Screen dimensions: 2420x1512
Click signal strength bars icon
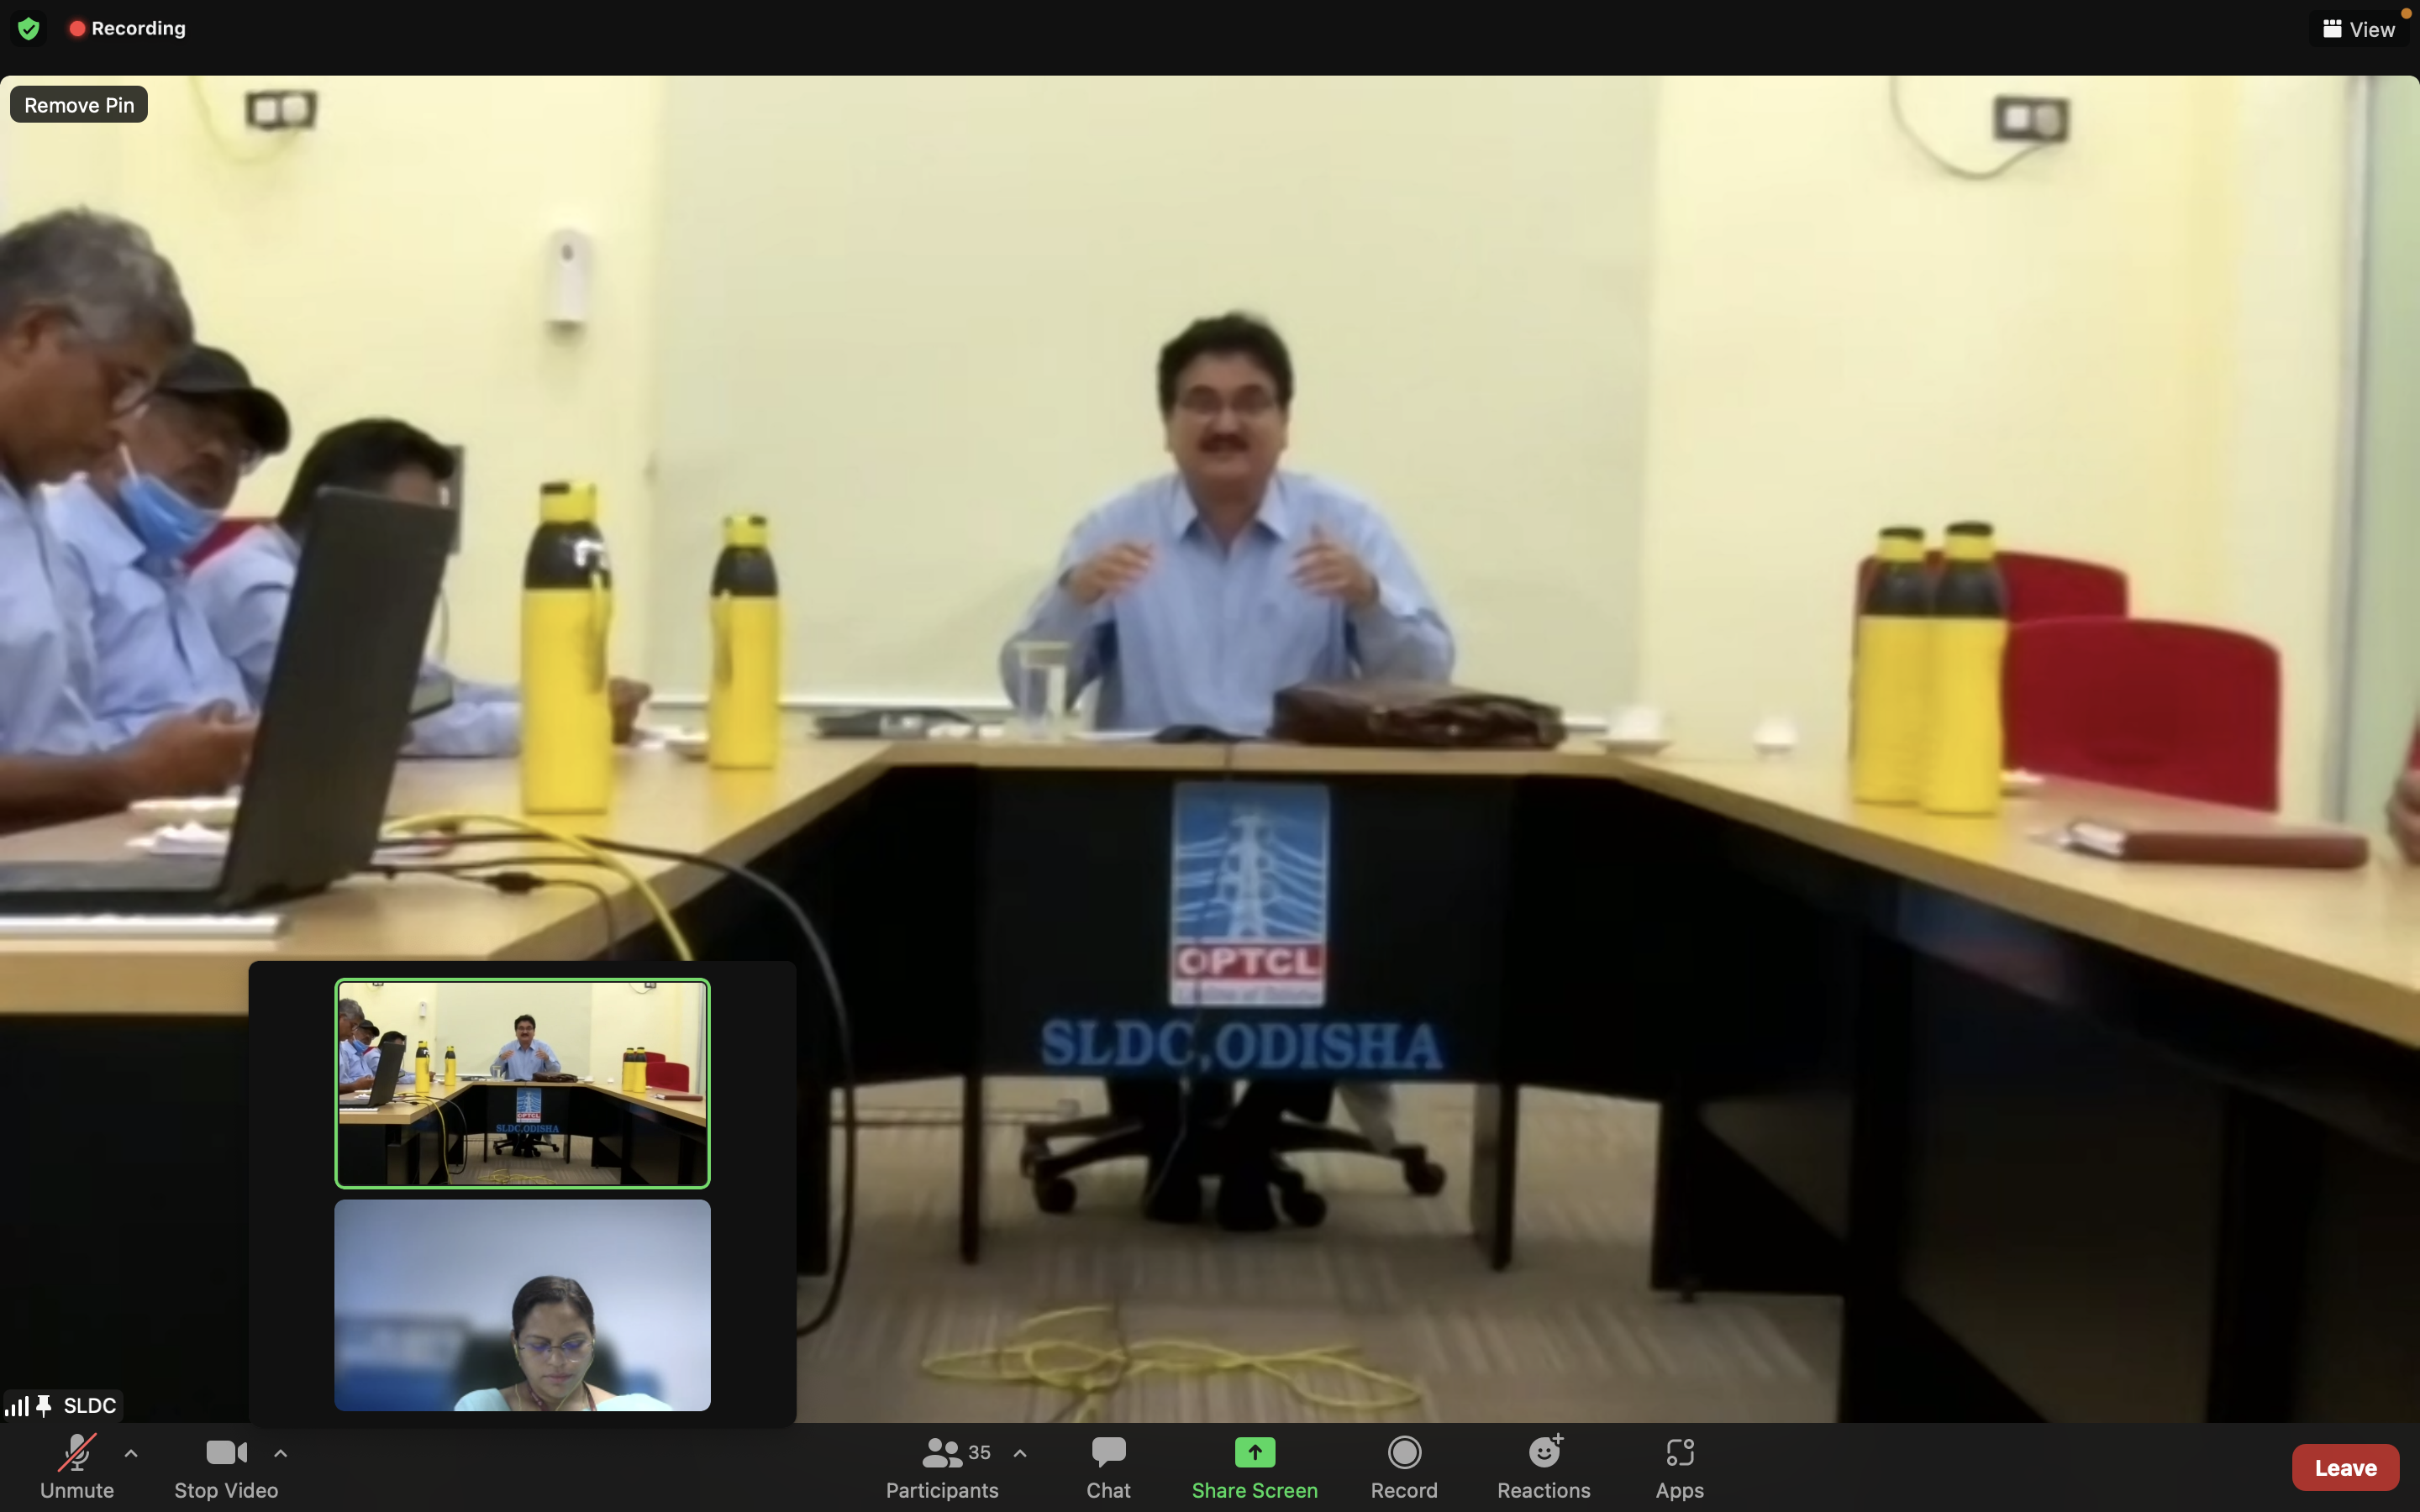pos(17,1406)
